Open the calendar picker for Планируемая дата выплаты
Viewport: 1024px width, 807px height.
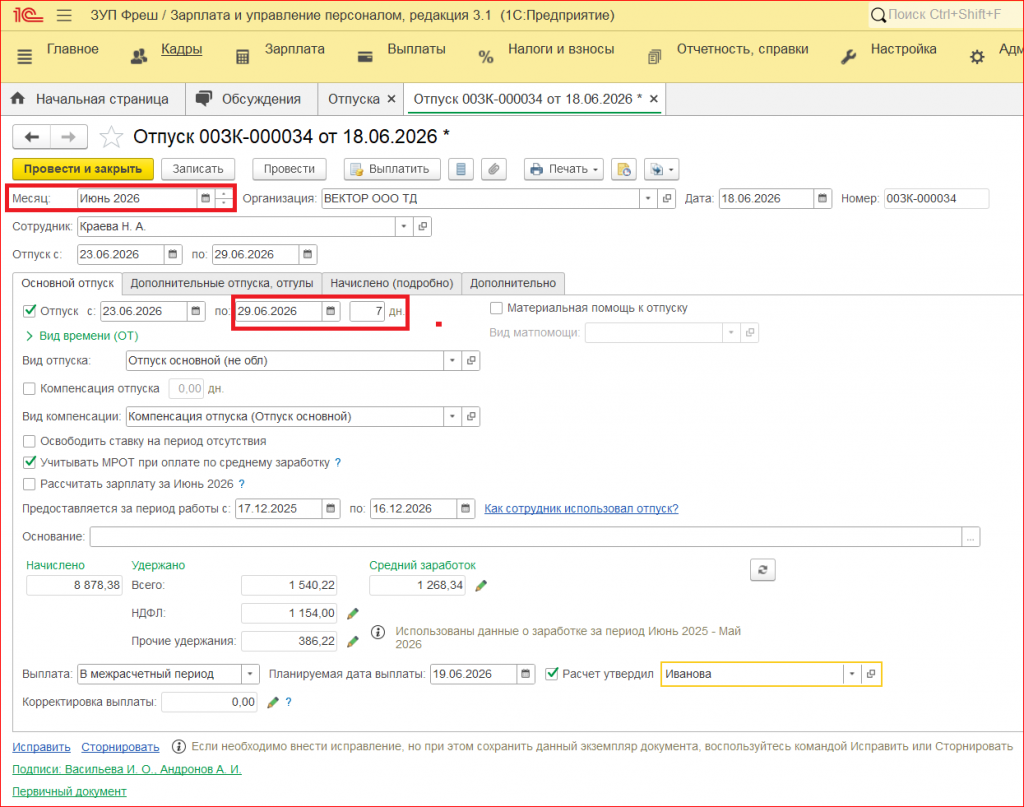point(526,674)
